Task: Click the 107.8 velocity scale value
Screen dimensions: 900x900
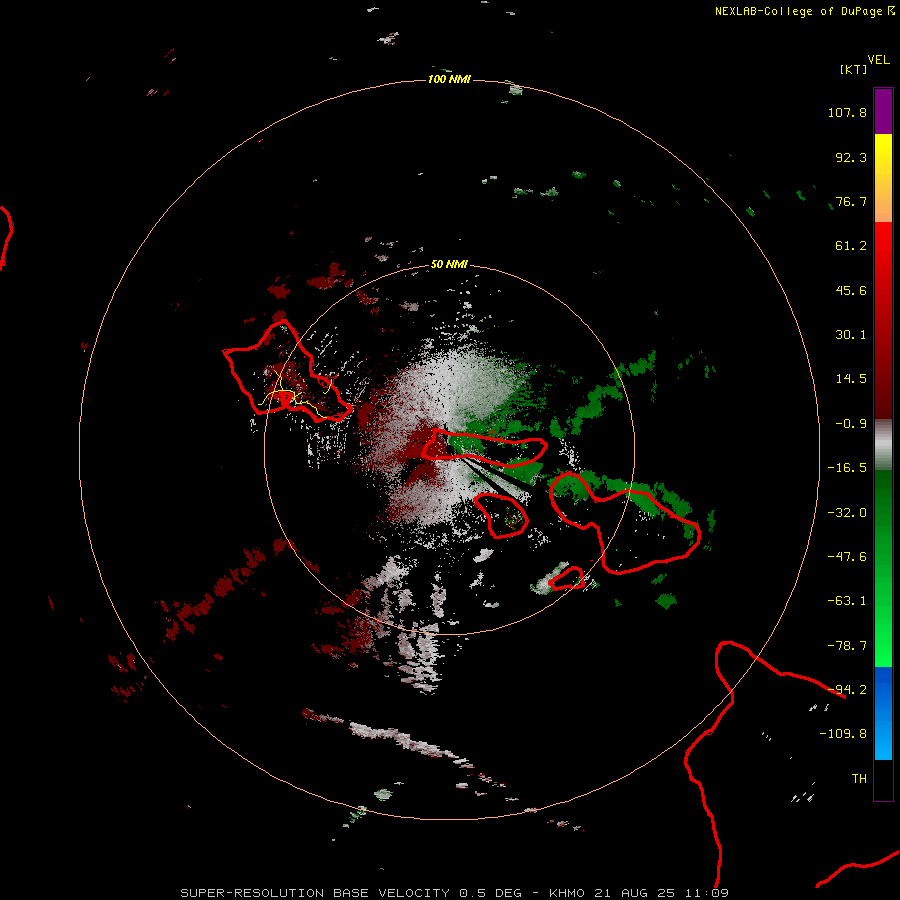Action: pyautogui.click(x=847, y=112)
